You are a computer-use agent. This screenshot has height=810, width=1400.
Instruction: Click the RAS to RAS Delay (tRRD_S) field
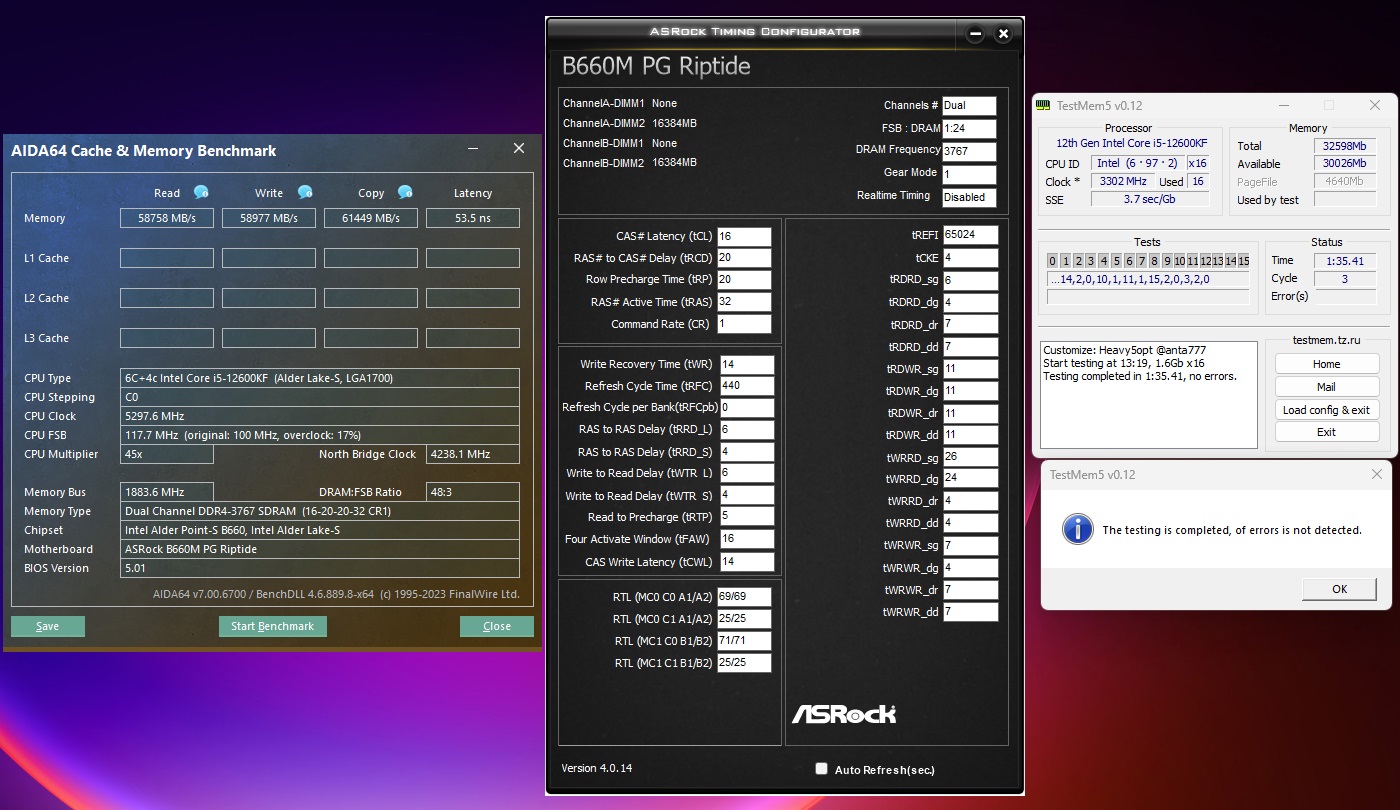click(746, 452)
